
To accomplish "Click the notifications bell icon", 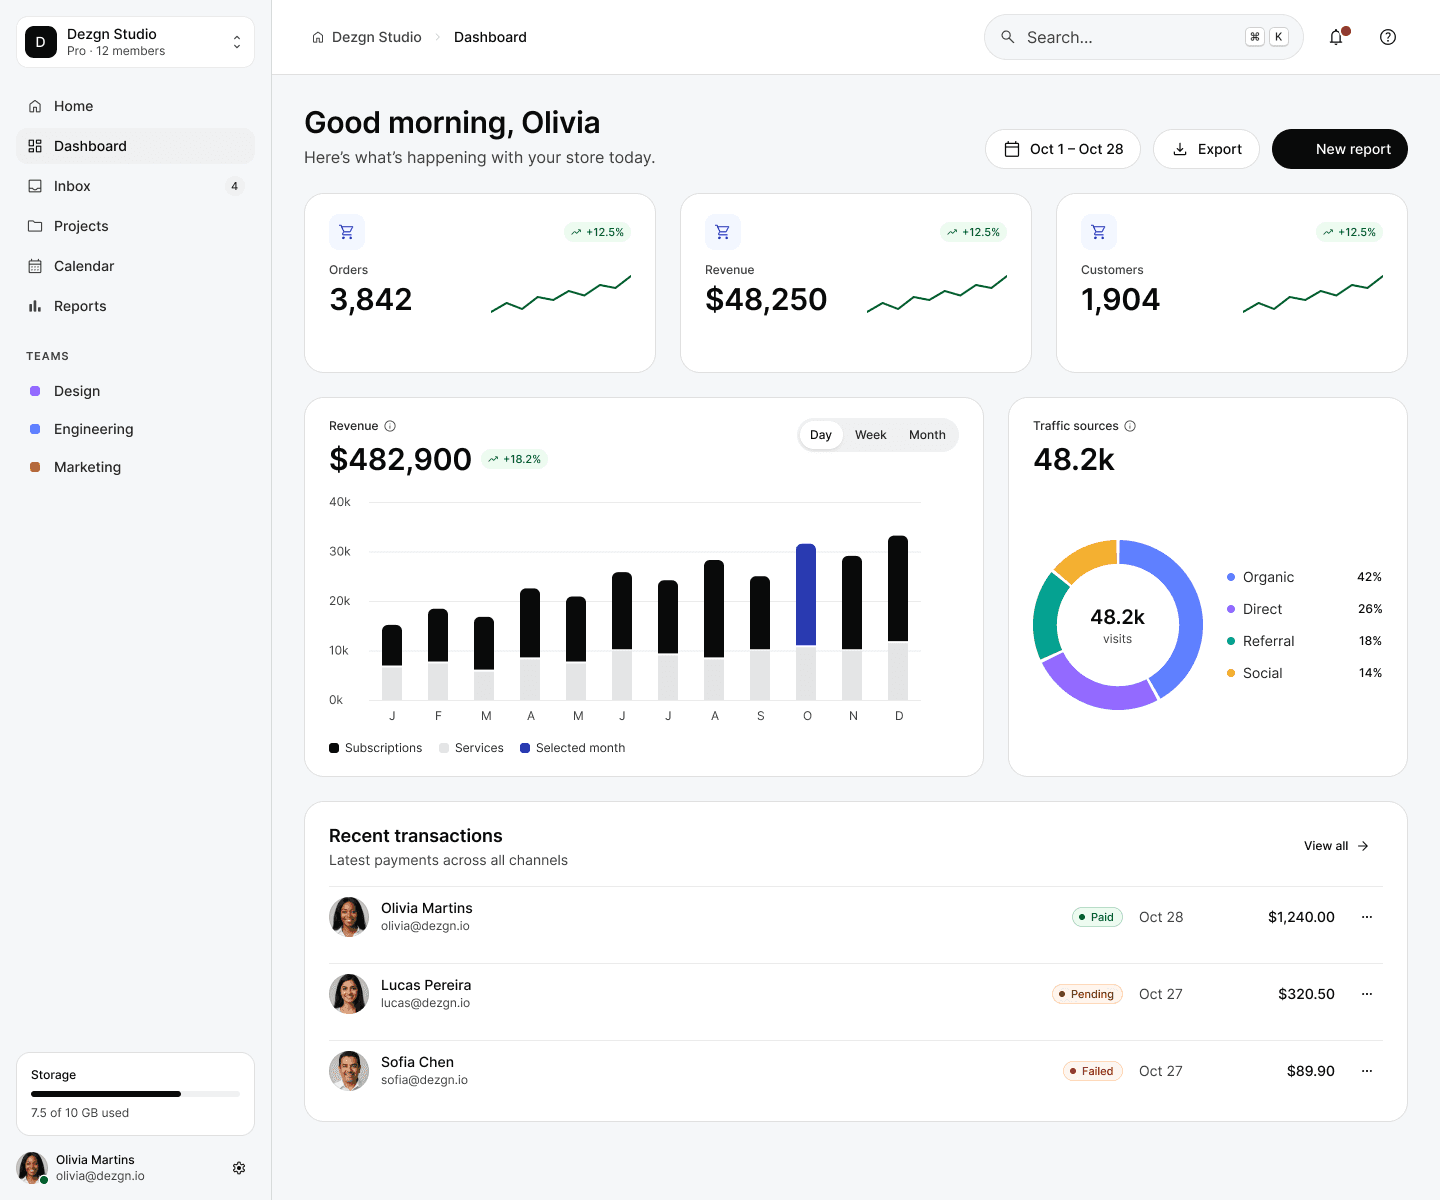I will 1336,37.
